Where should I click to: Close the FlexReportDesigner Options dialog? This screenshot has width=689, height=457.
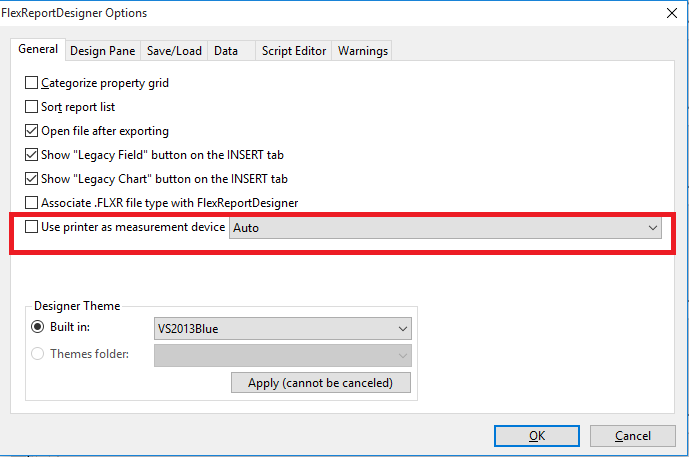coord(672,13)
